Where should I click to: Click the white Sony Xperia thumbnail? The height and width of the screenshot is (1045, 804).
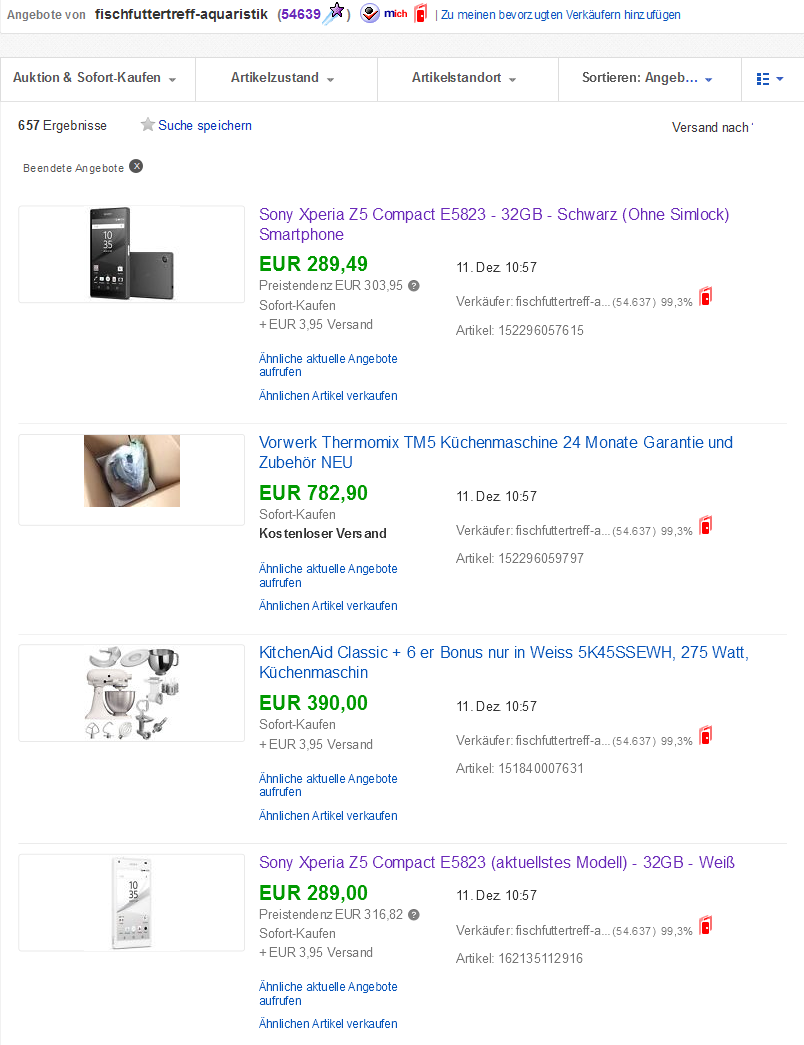tap(132, 902)
